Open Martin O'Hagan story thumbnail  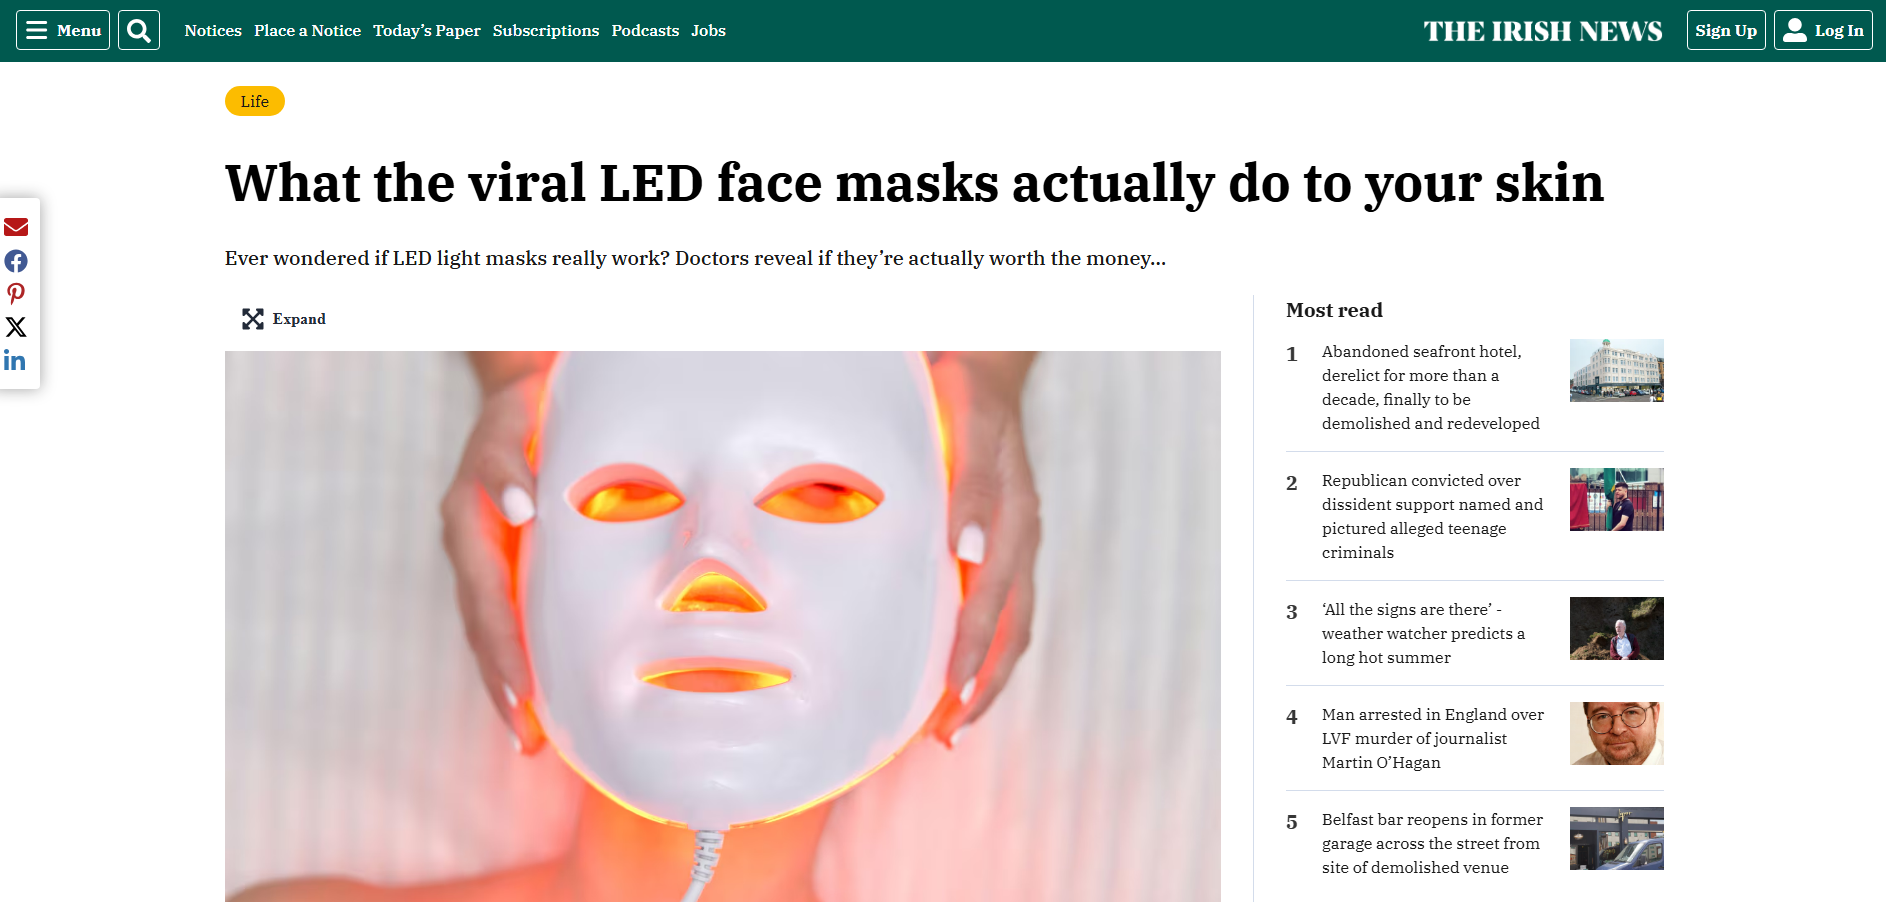[x=1616, y=733]
